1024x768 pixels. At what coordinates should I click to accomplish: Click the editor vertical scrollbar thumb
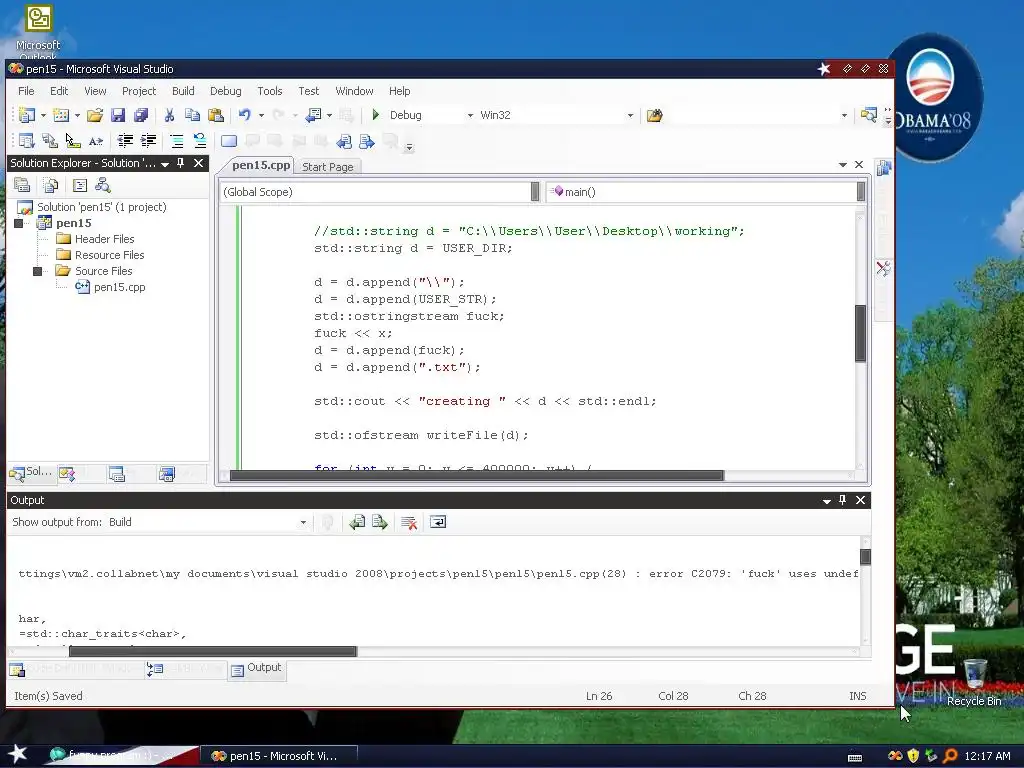tap(861, 333)
